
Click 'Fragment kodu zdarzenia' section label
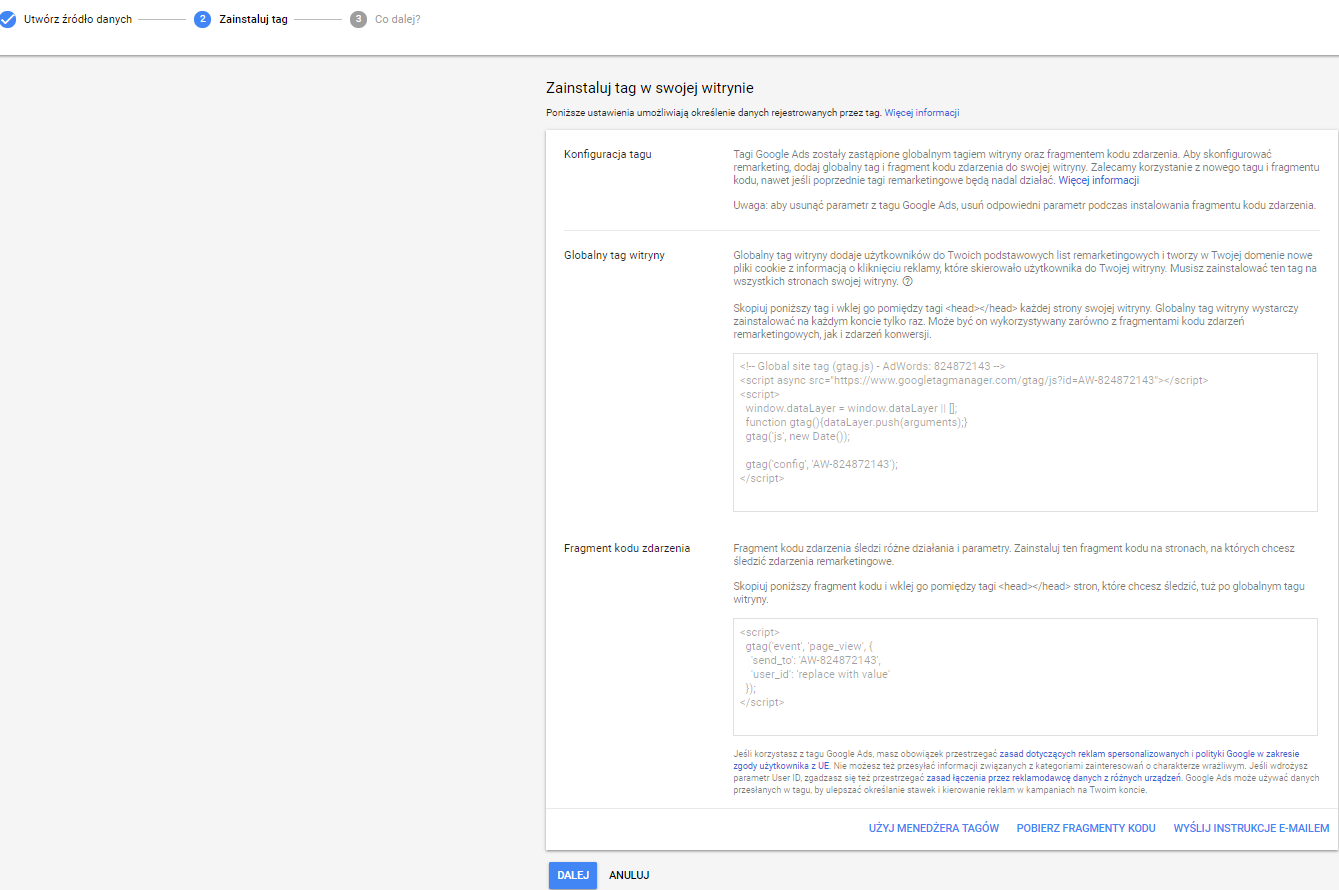pyautogui.click(x=627, y=549)
